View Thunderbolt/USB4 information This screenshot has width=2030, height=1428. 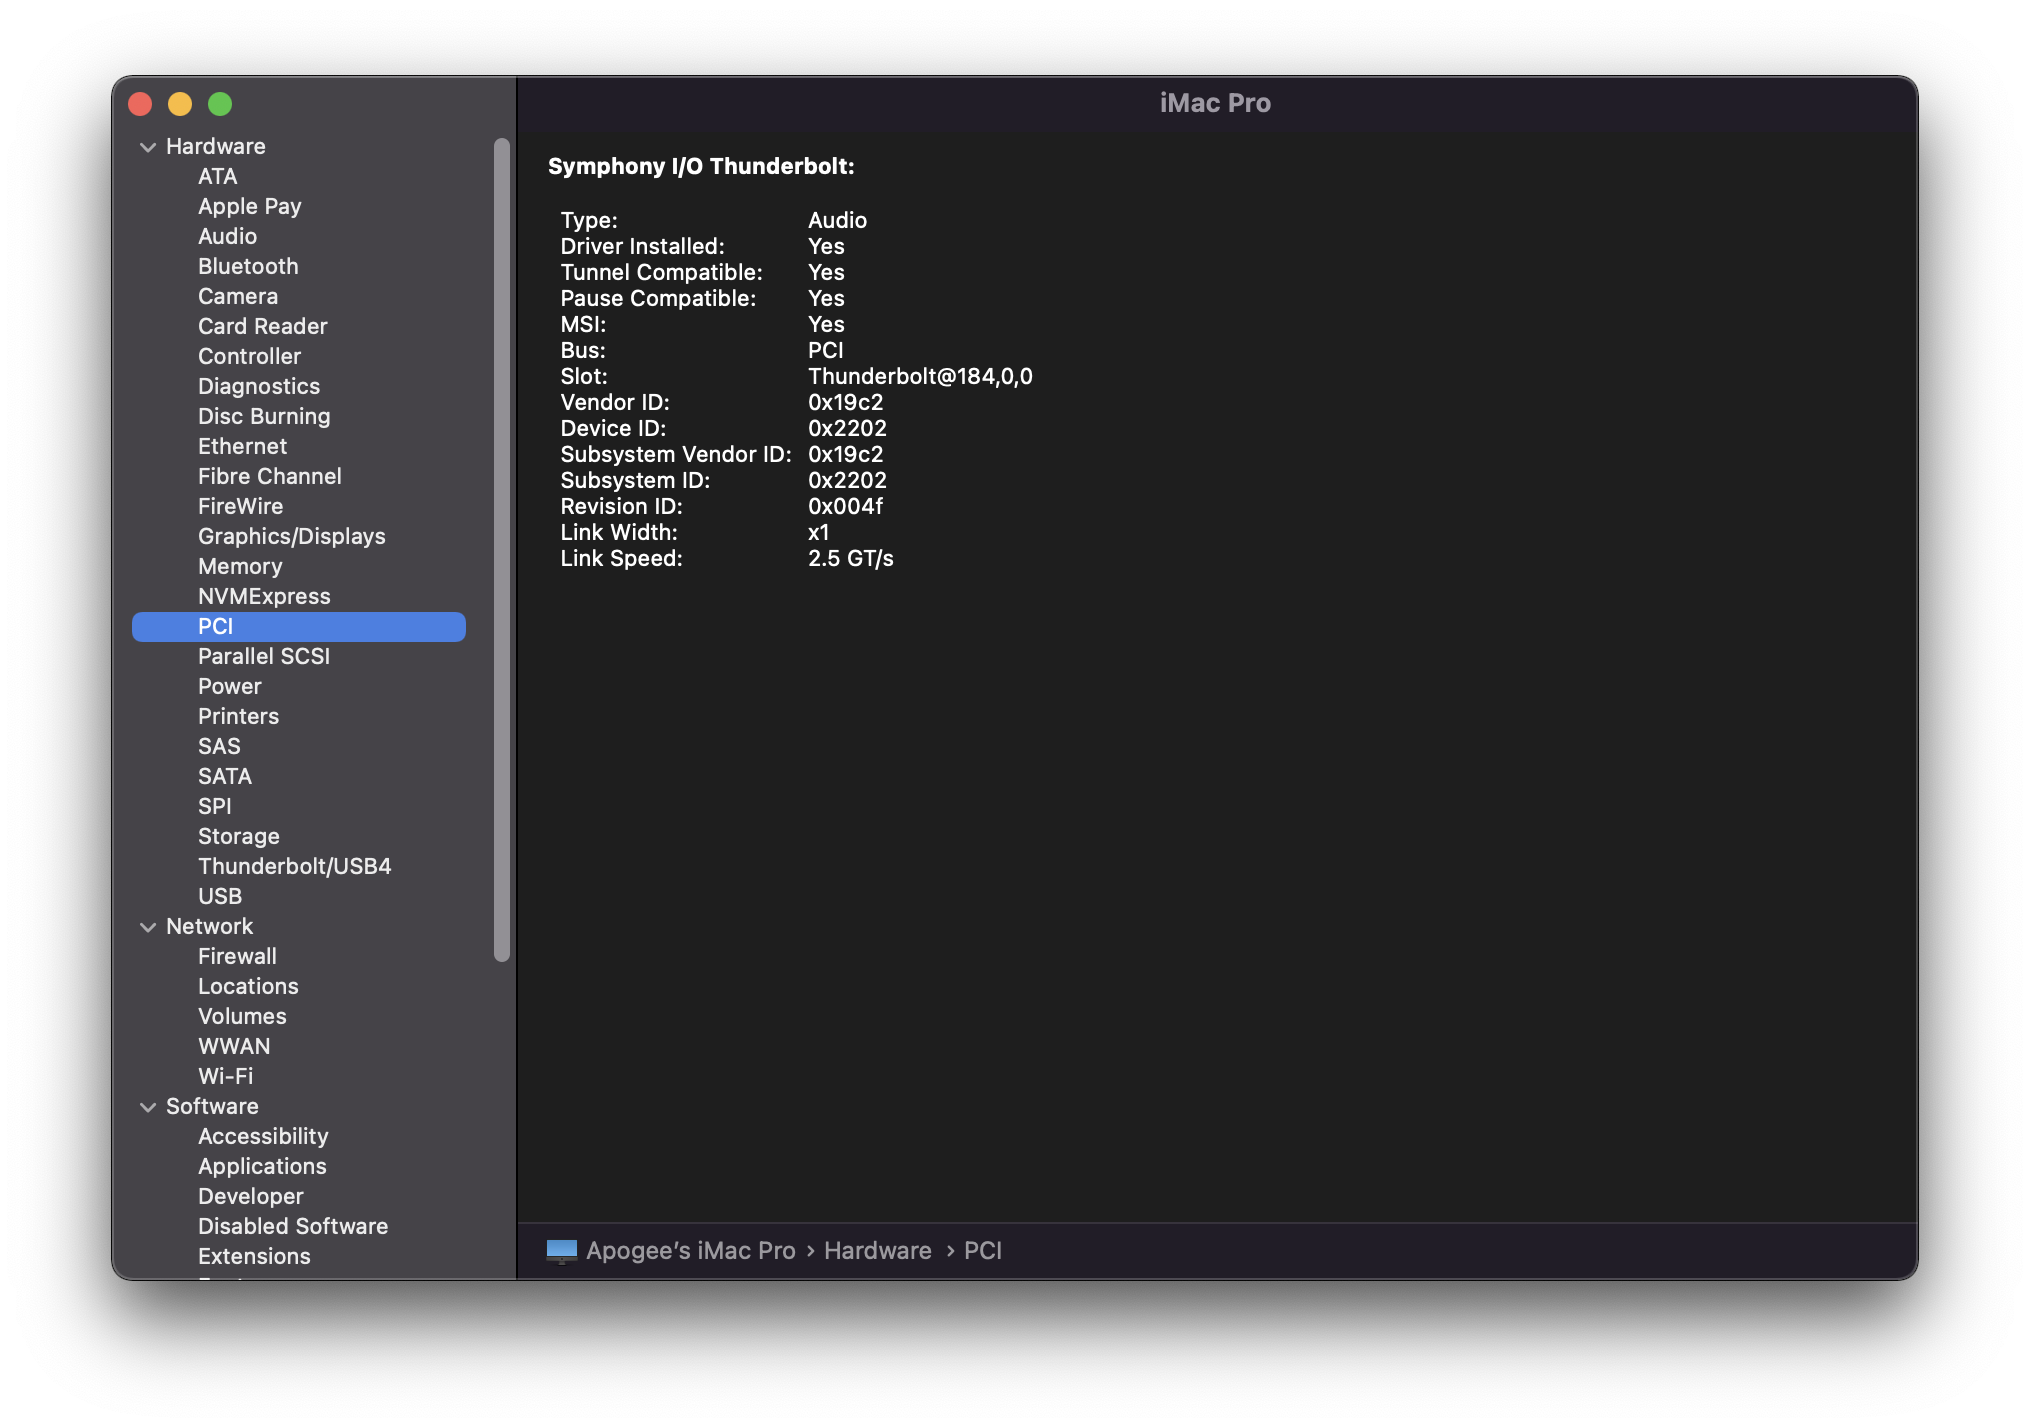[x=294, y=867]
